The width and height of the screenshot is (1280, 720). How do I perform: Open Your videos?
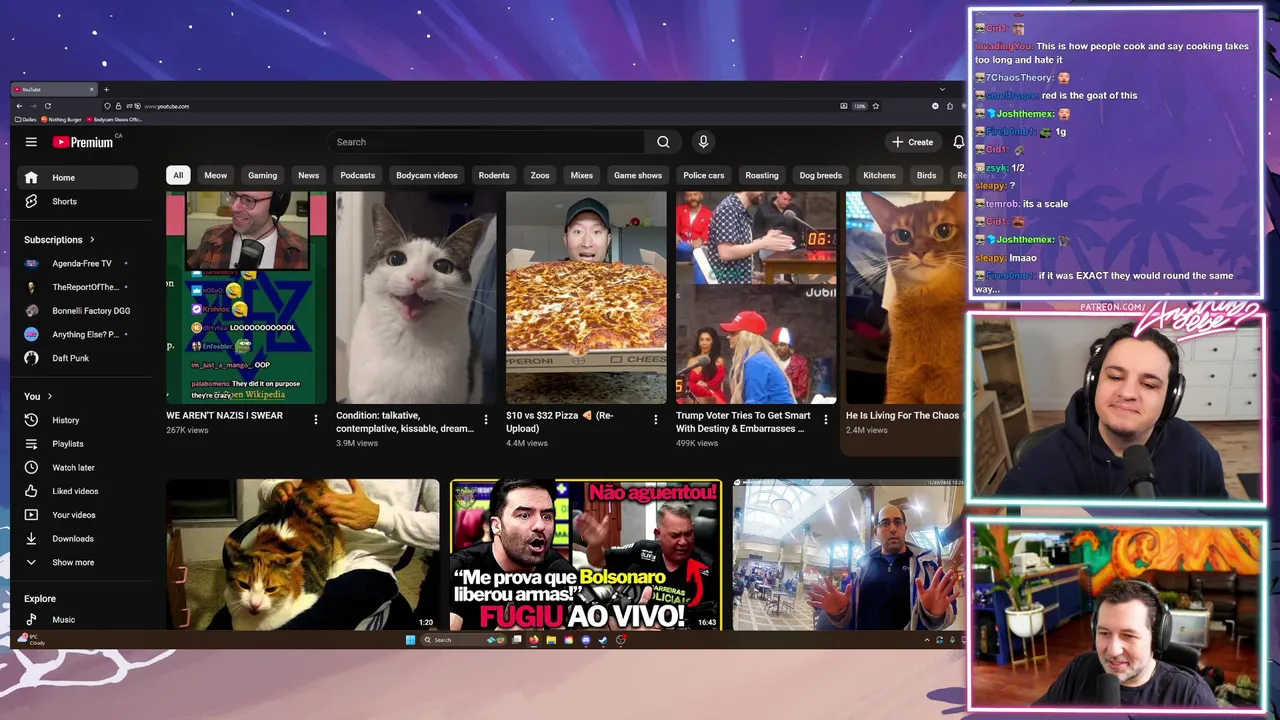pyautogui.click(x=77, y=515)
